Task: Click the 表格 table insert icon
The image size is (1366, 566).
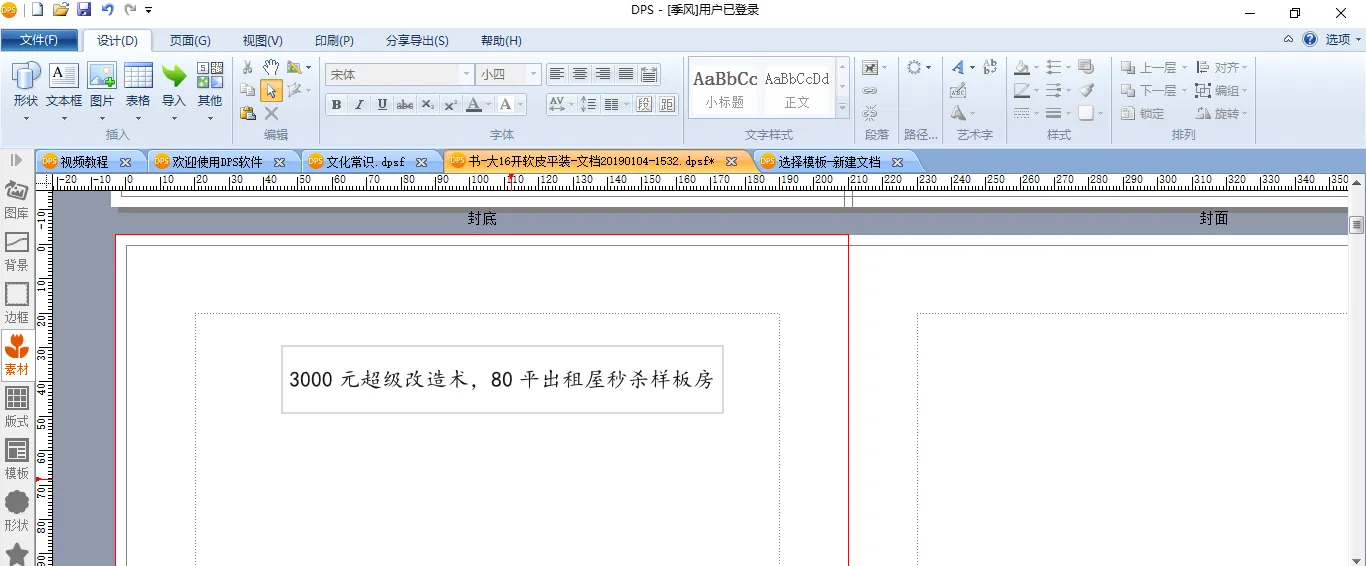Action: point(138,76)
